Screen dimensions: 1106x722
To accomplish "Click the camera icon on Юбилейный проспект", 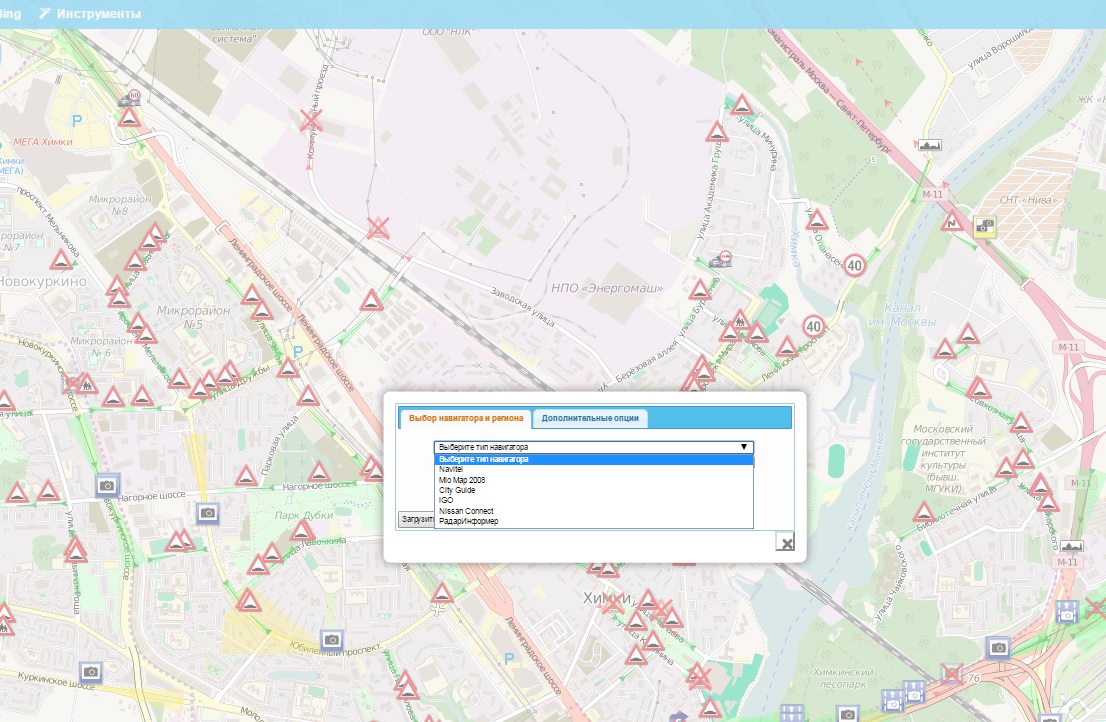I will coord(332,638).
